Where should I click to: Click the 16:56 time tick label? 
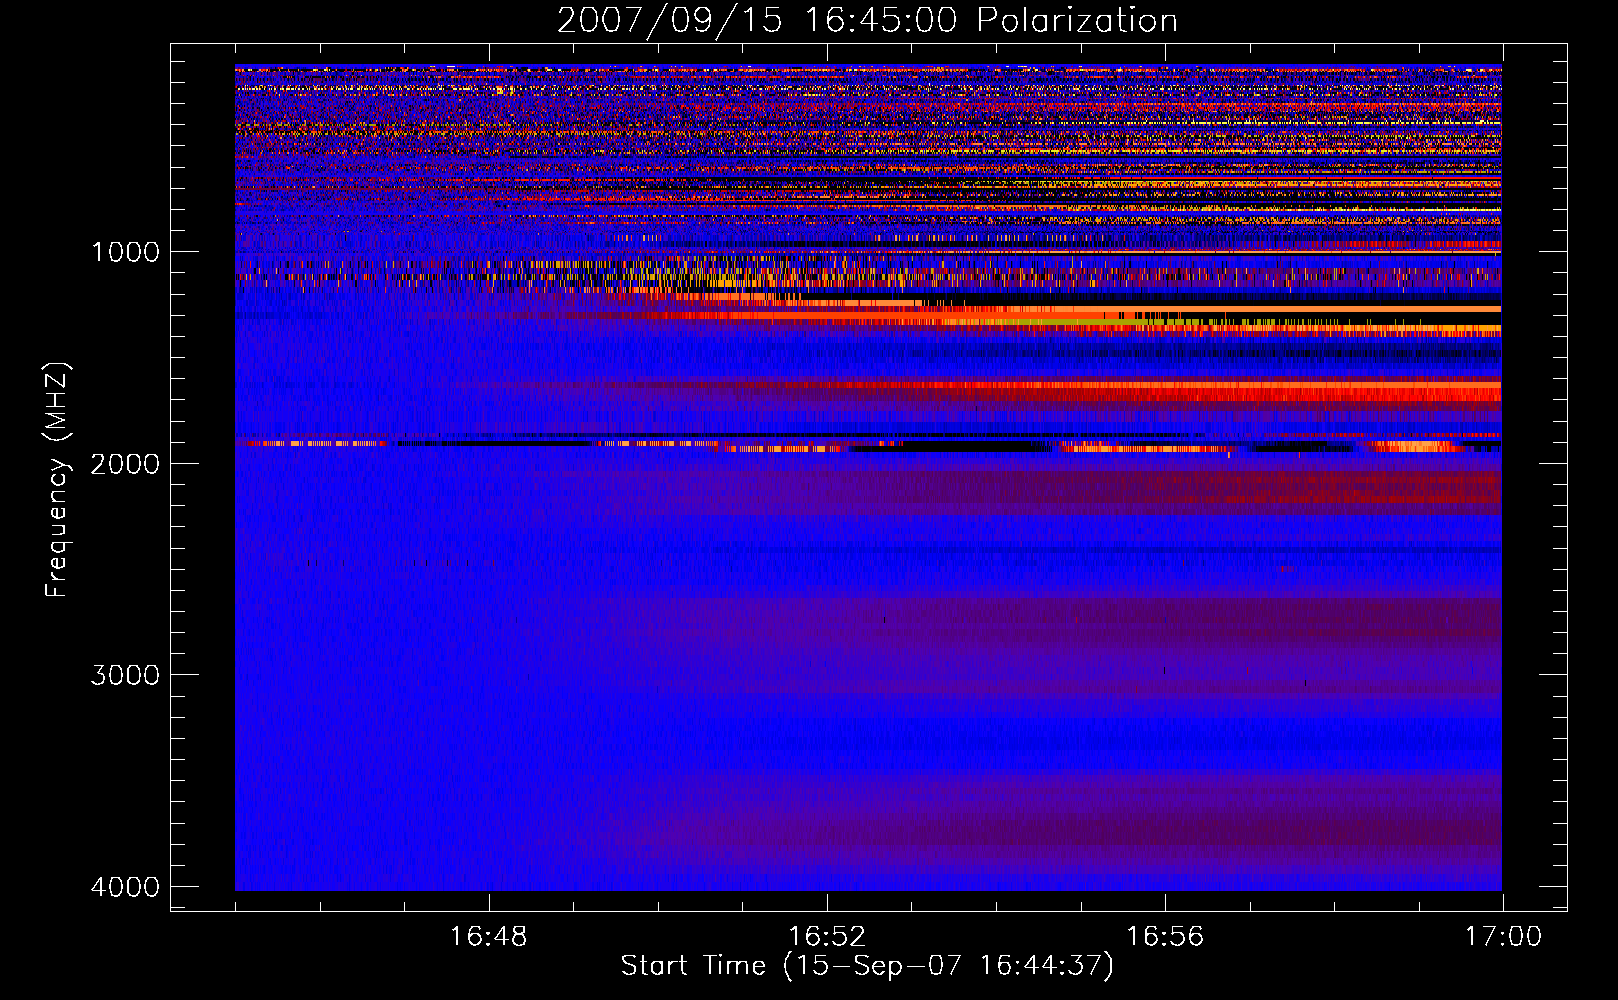coord(1165,937)
